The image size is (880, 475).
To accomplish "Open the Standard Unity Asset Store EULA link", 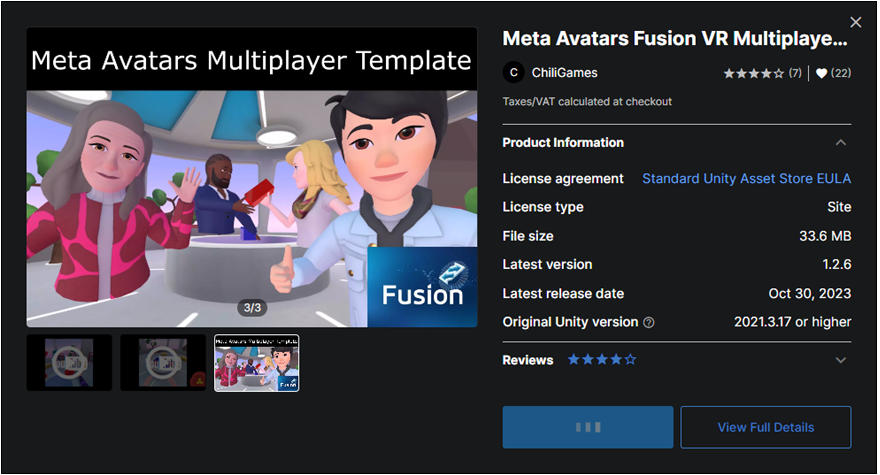I will click(746, 179).
